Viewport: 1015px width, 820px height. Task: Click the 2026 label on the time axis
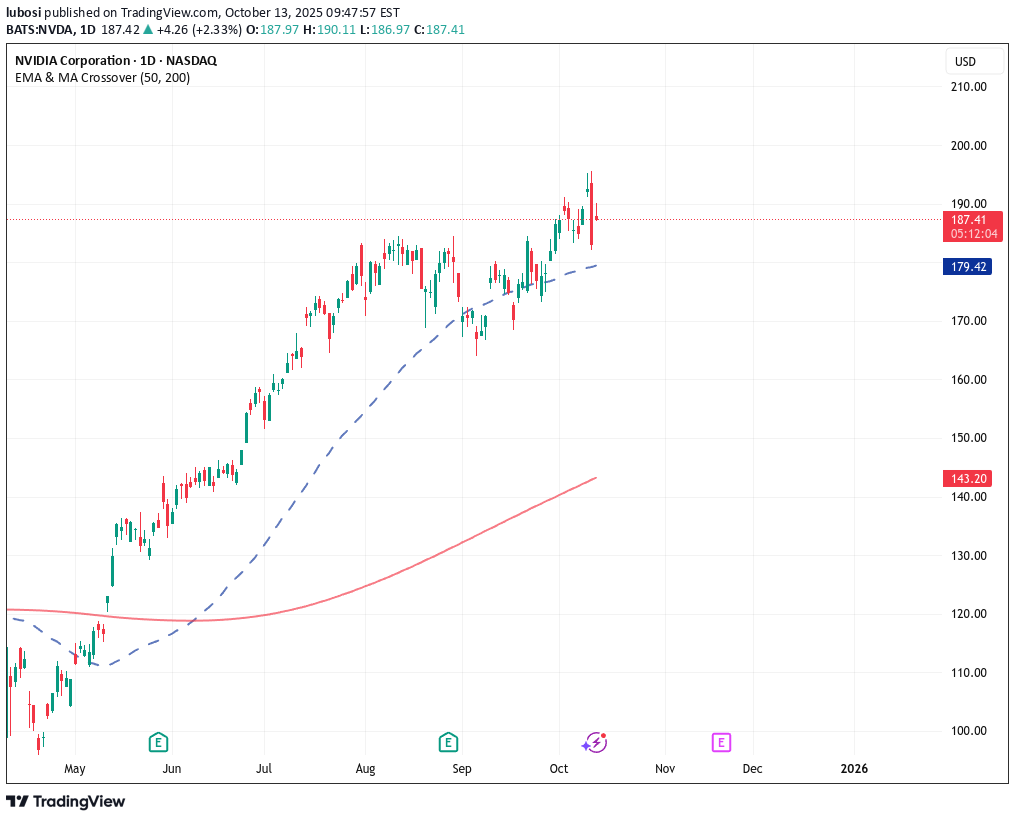click(x=854, y=769)
